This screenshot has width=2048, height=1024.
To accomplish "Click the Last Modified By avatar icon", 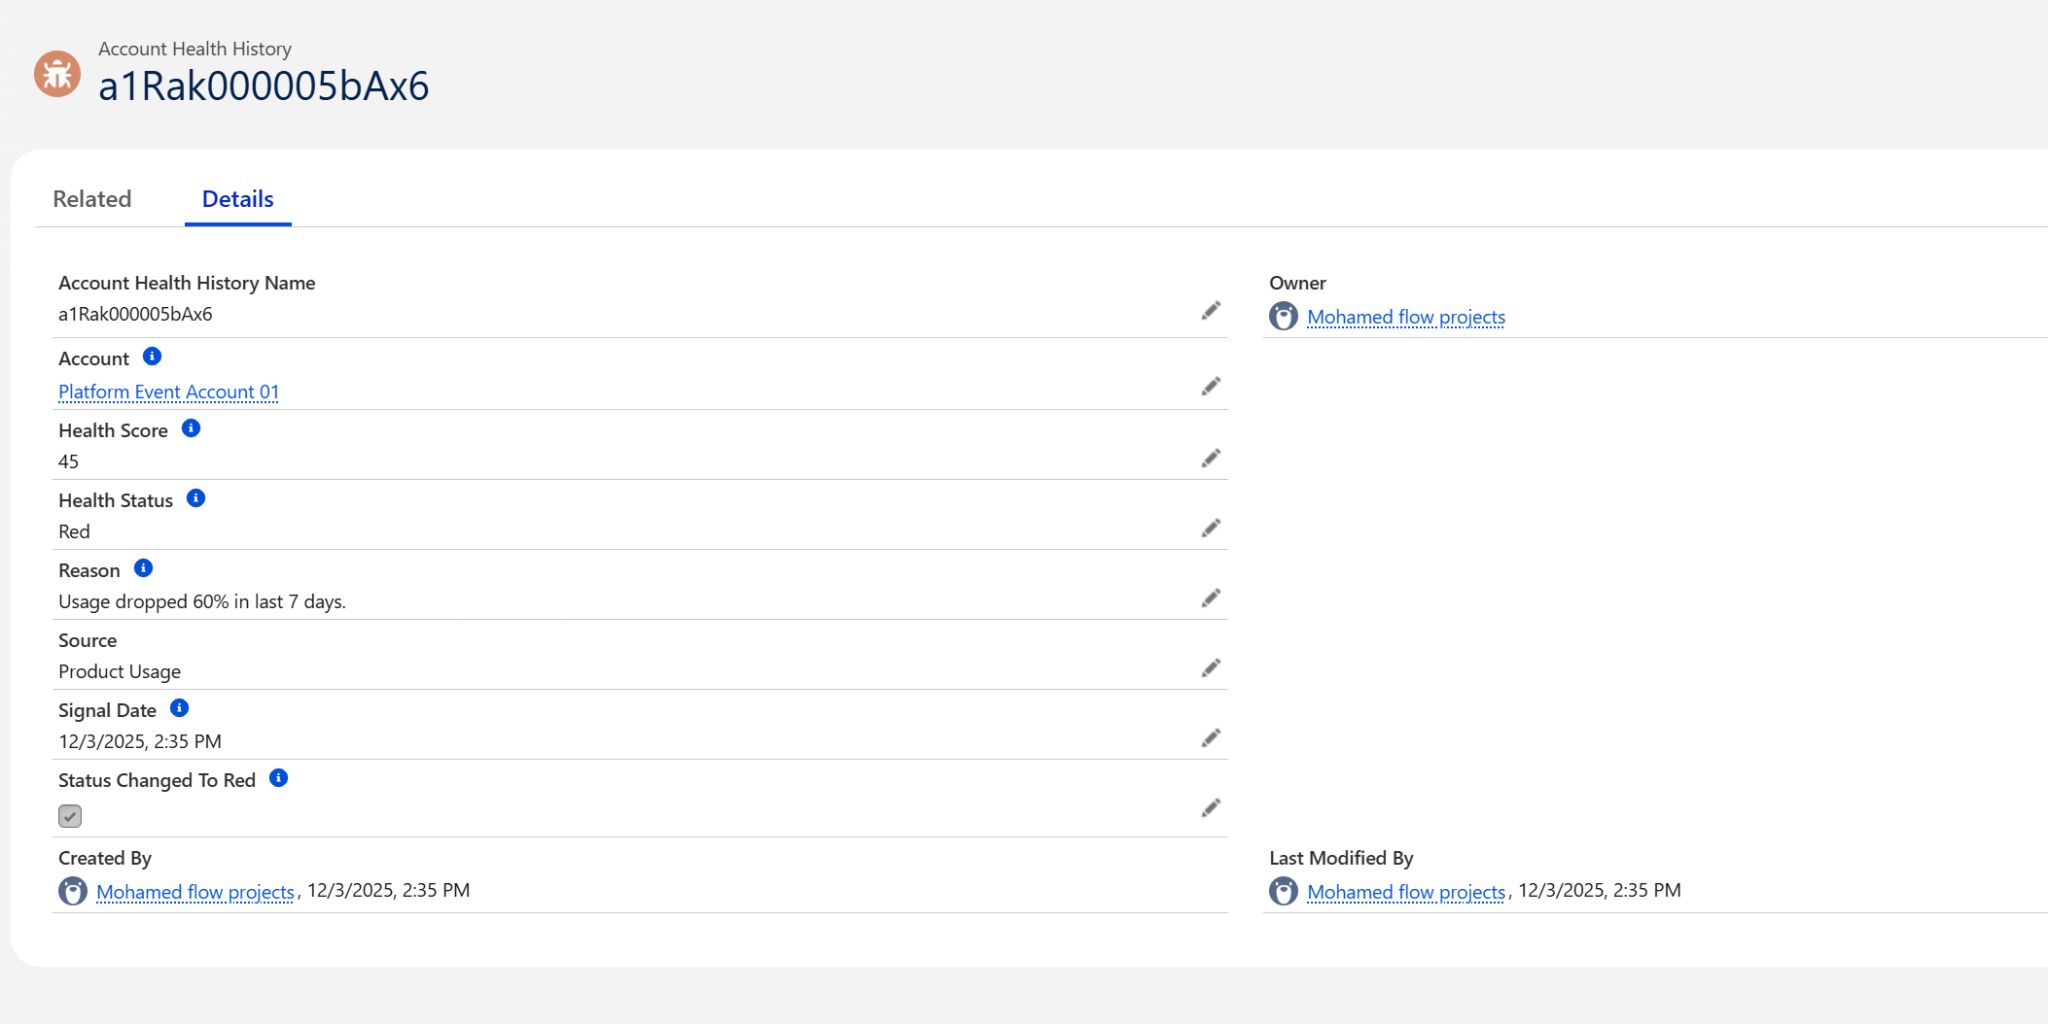I will 1283,891.
